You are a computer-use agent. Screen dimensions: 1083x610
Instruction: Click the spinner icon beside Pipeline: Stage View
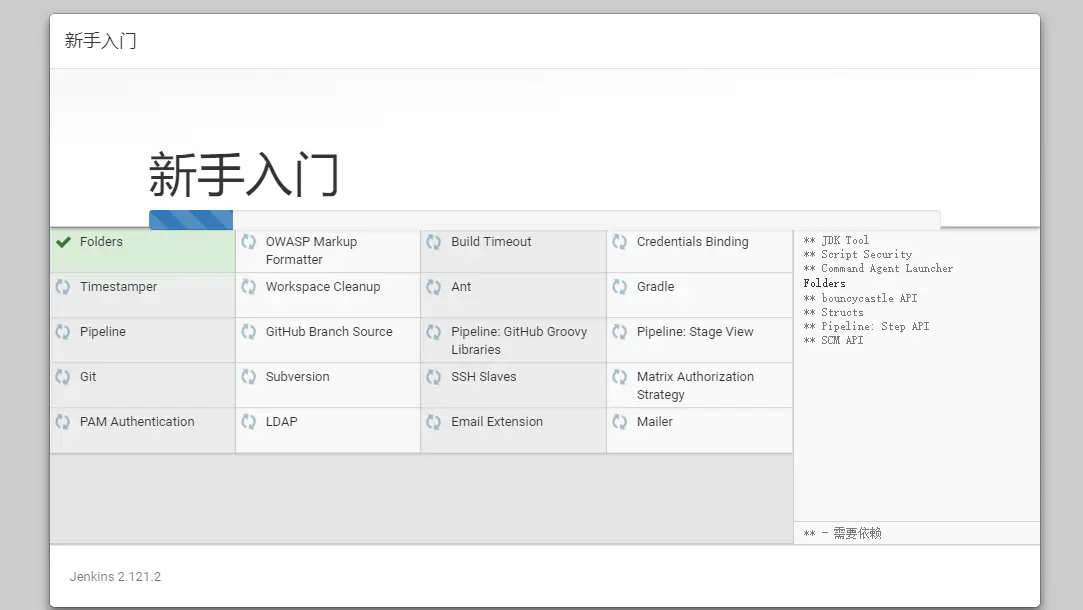click(620, 332)
